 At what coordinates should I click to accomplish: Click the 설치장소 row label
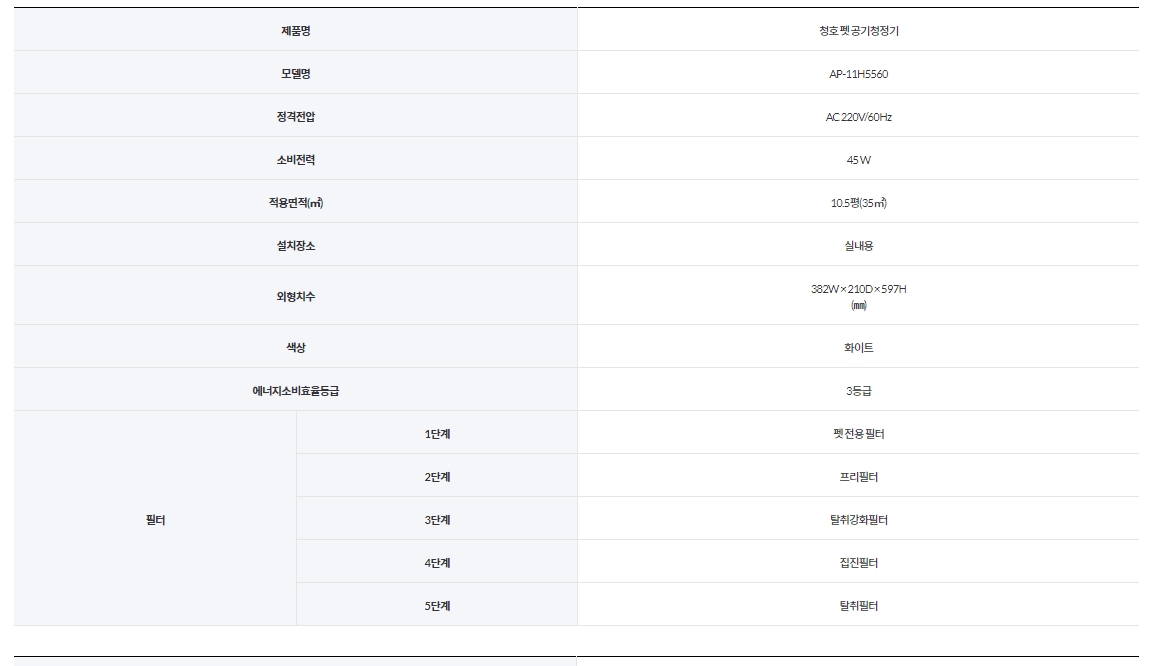pos(295,245)
